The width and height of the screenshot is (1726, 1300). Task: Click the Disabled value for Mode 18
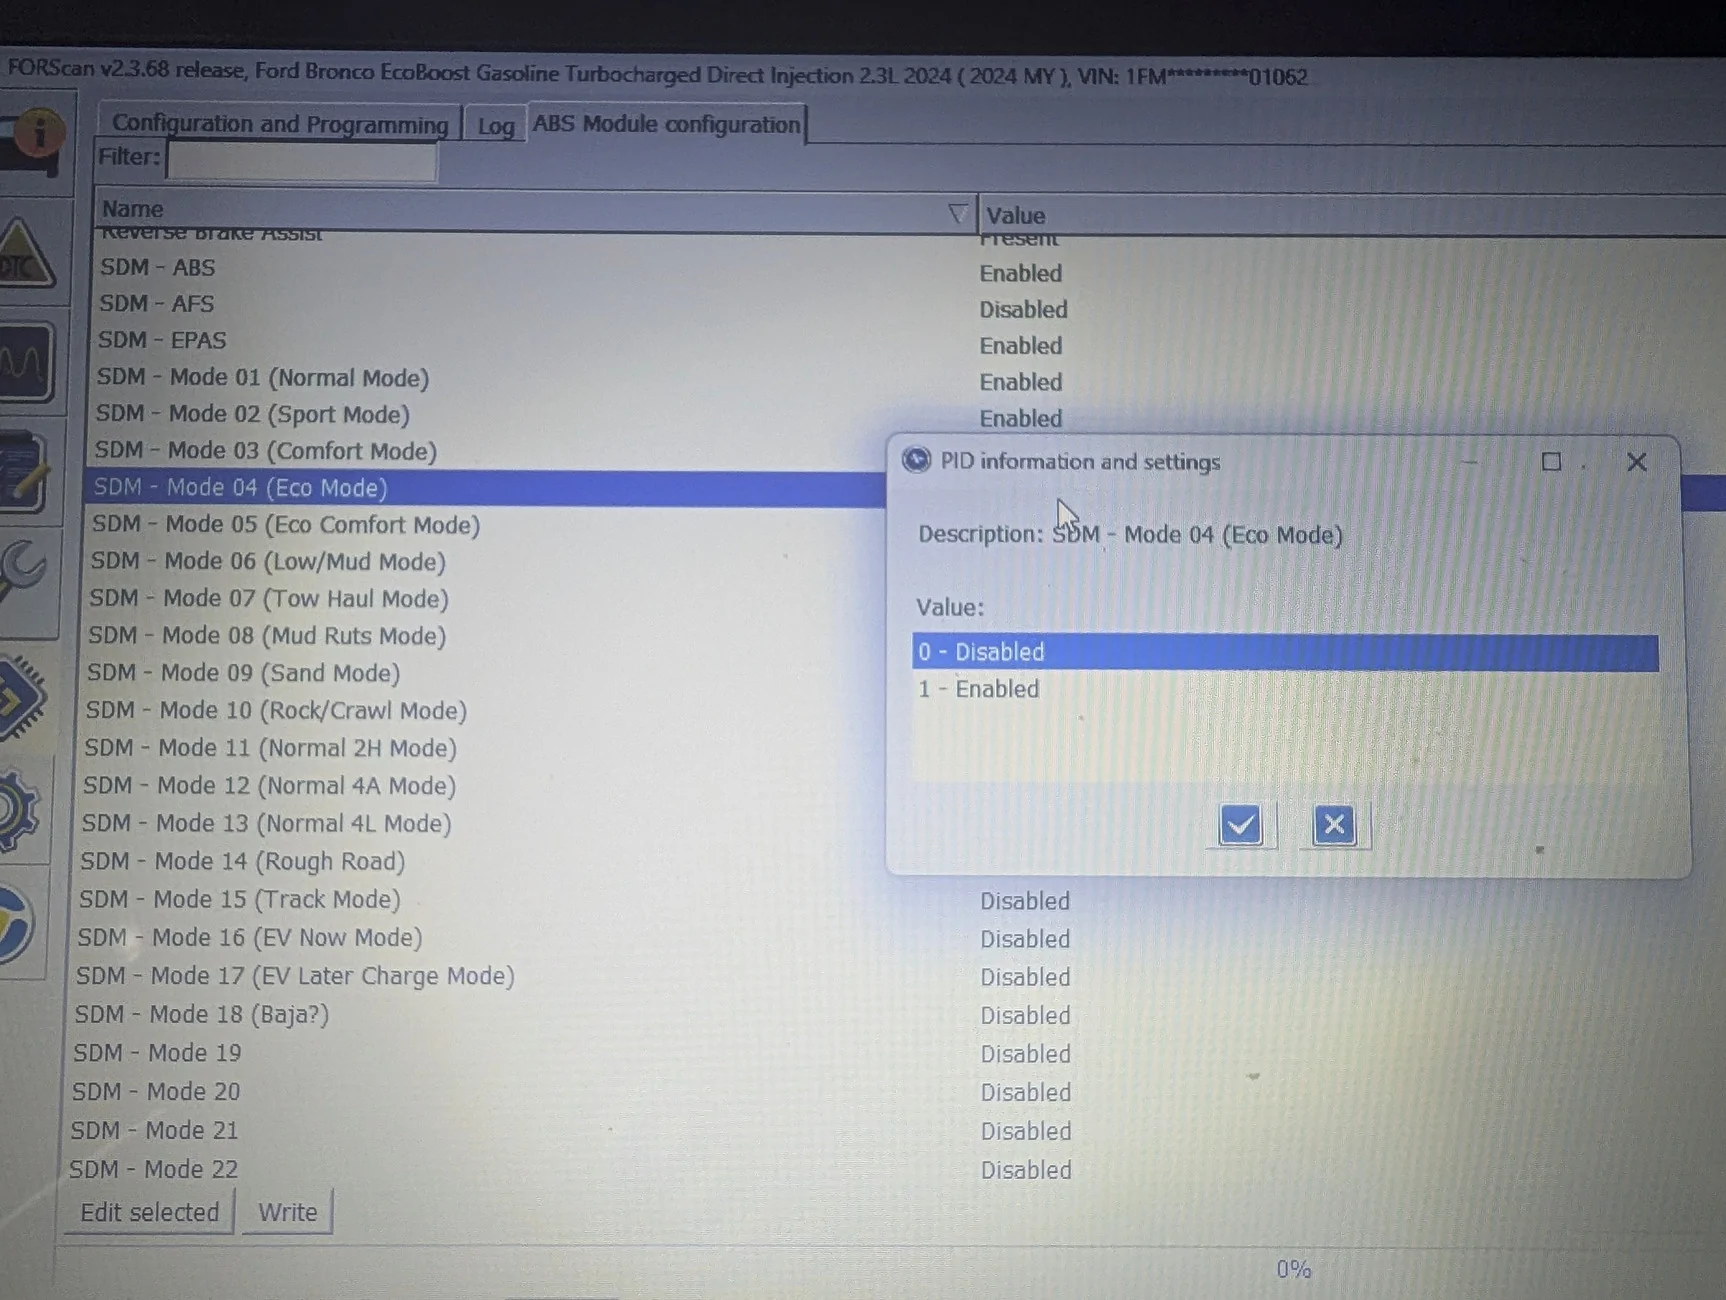(x=1025, y=1015)
